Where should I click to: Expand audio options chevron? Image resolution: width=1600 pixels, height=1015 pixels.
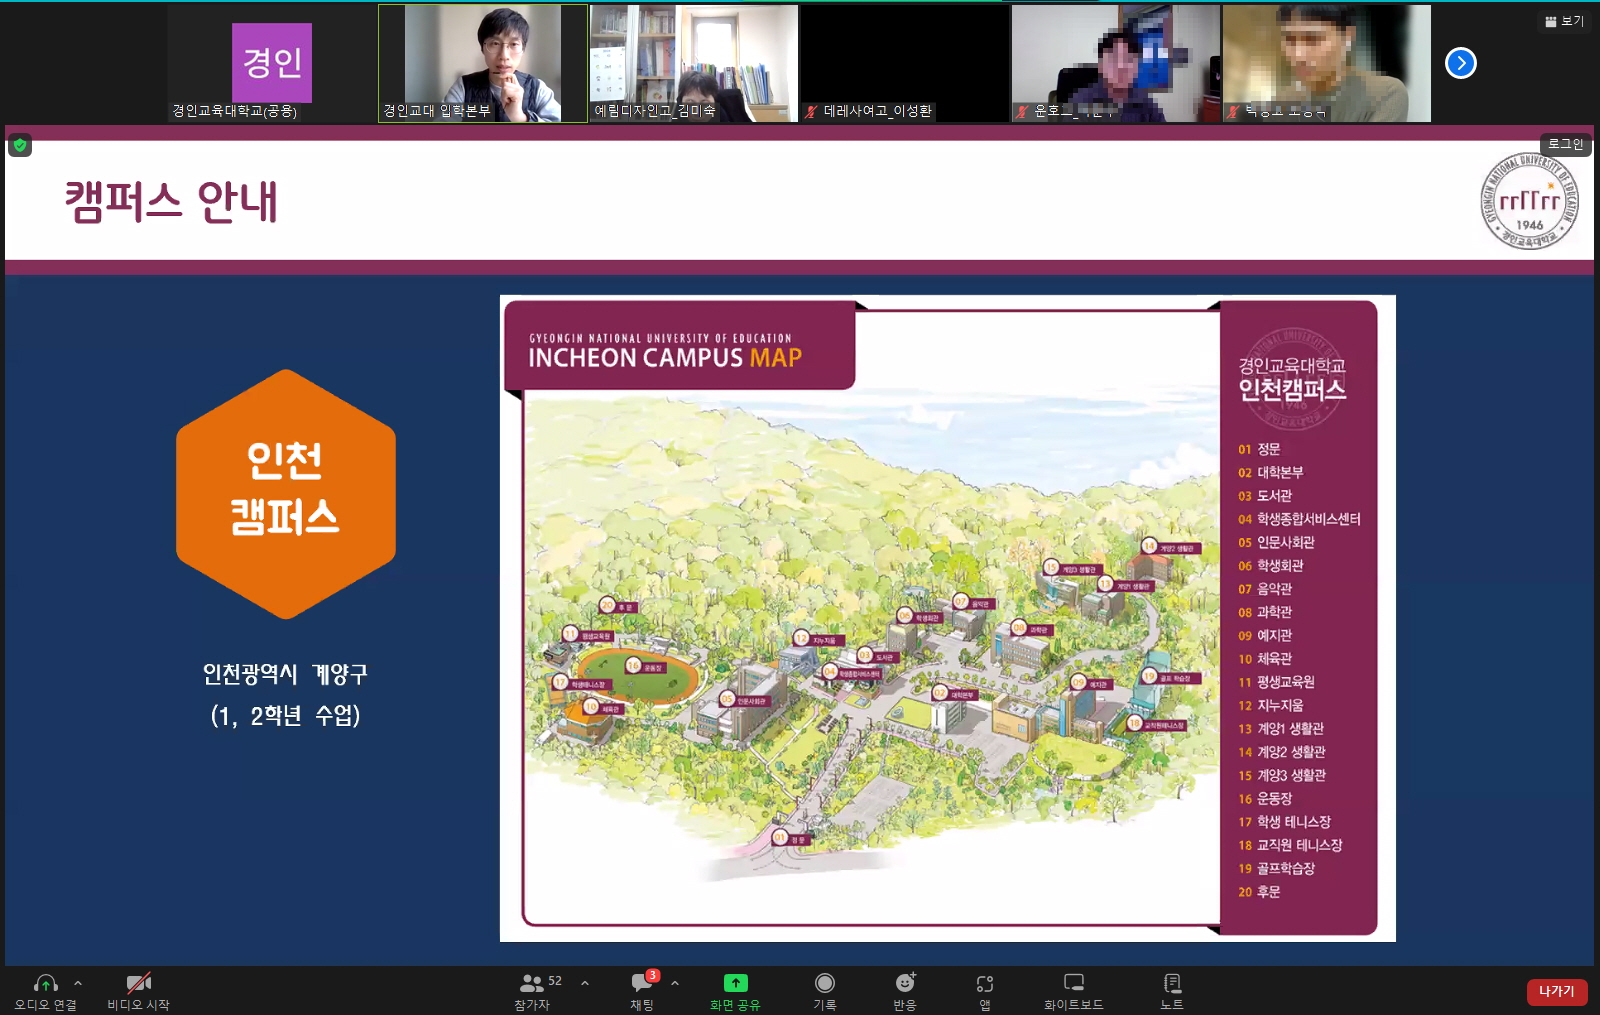(x=78, y=983)
